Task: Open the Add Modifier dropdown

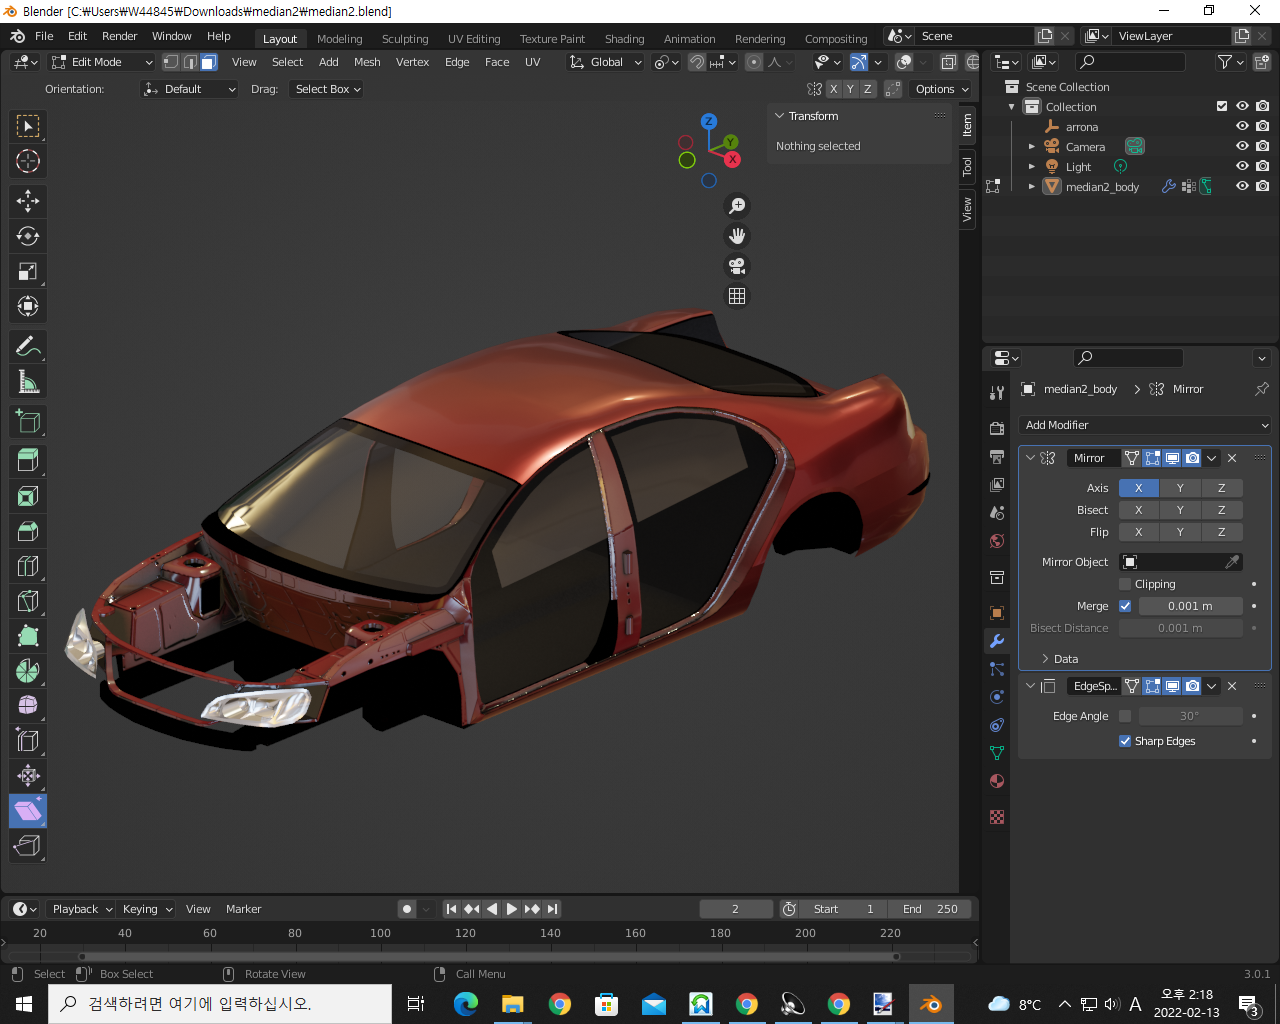Action: (1145, 425)
